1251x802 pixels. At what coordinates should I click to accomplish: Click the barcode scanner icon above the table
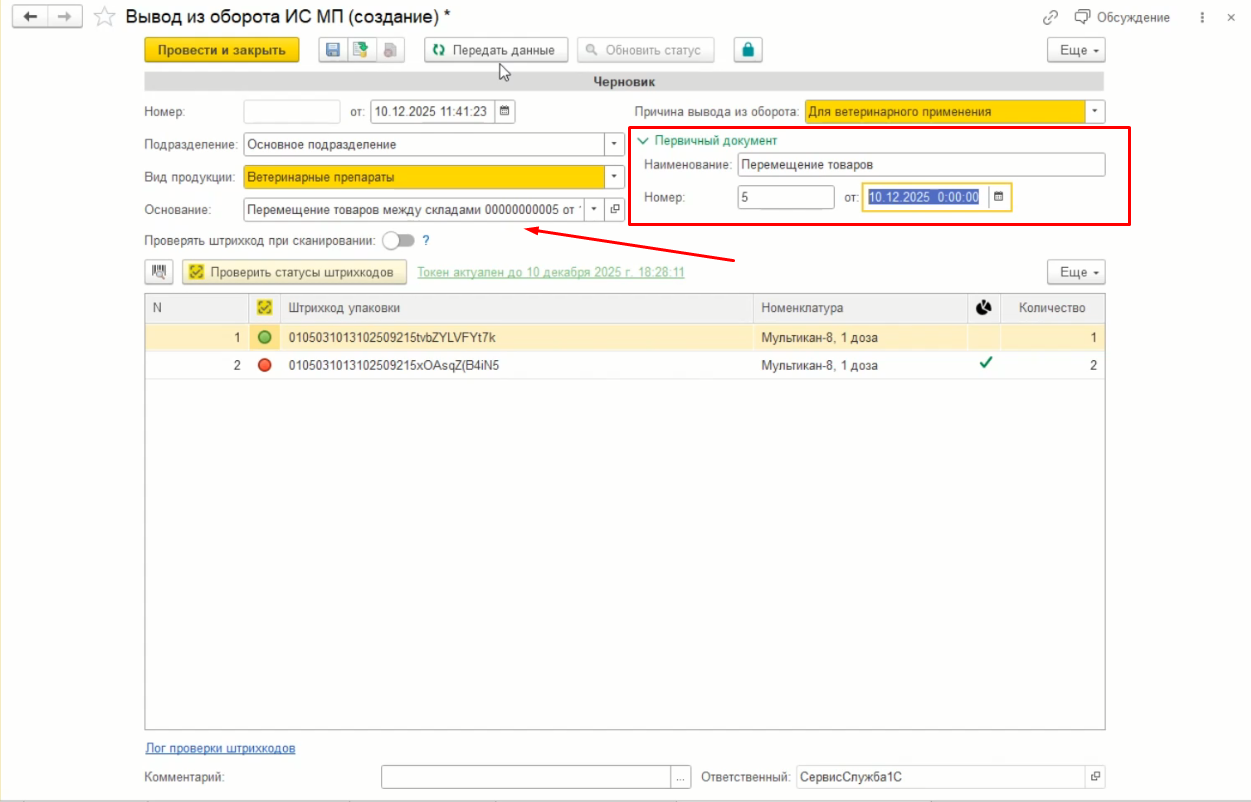pos(159,272)
